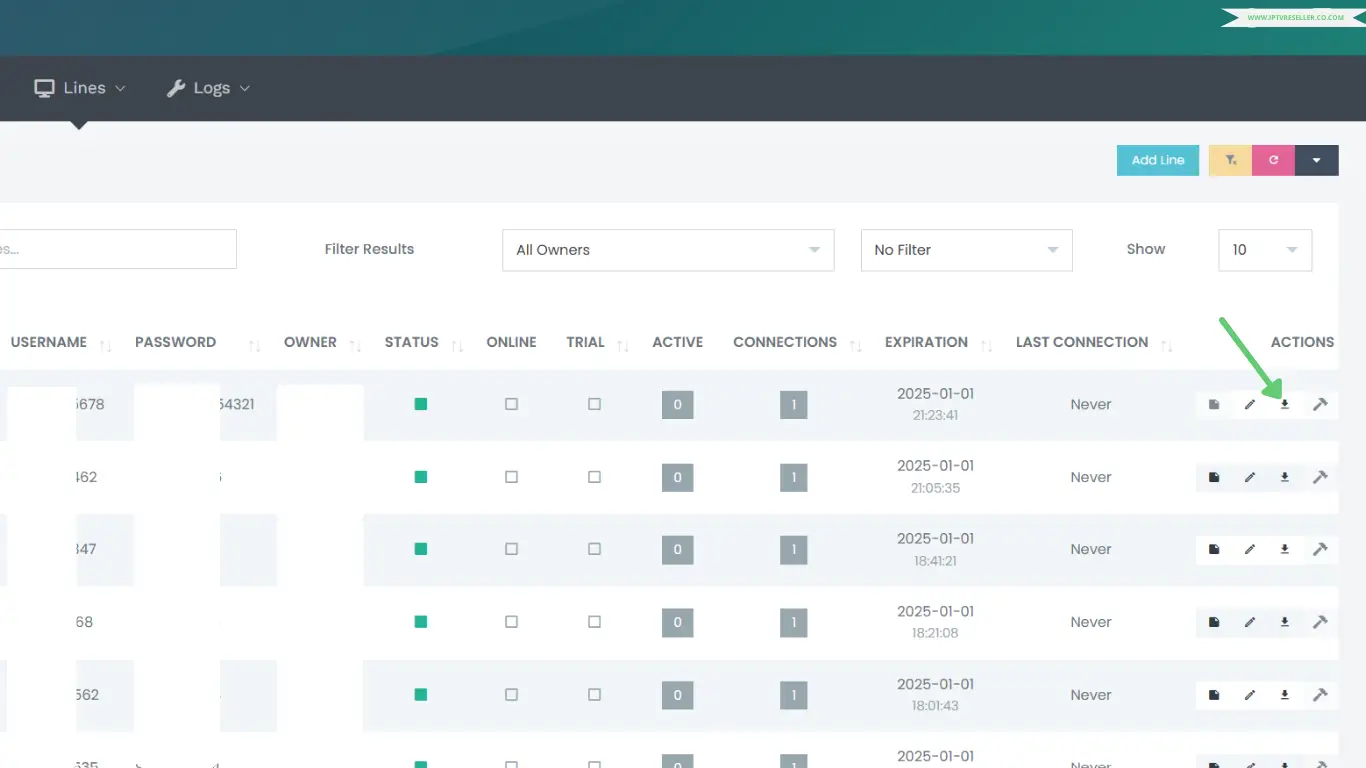Open dark caret dropdown beside refresh button
Image resolution: width=1366 pixels, height=768 pixels.
click(1316, 160)
